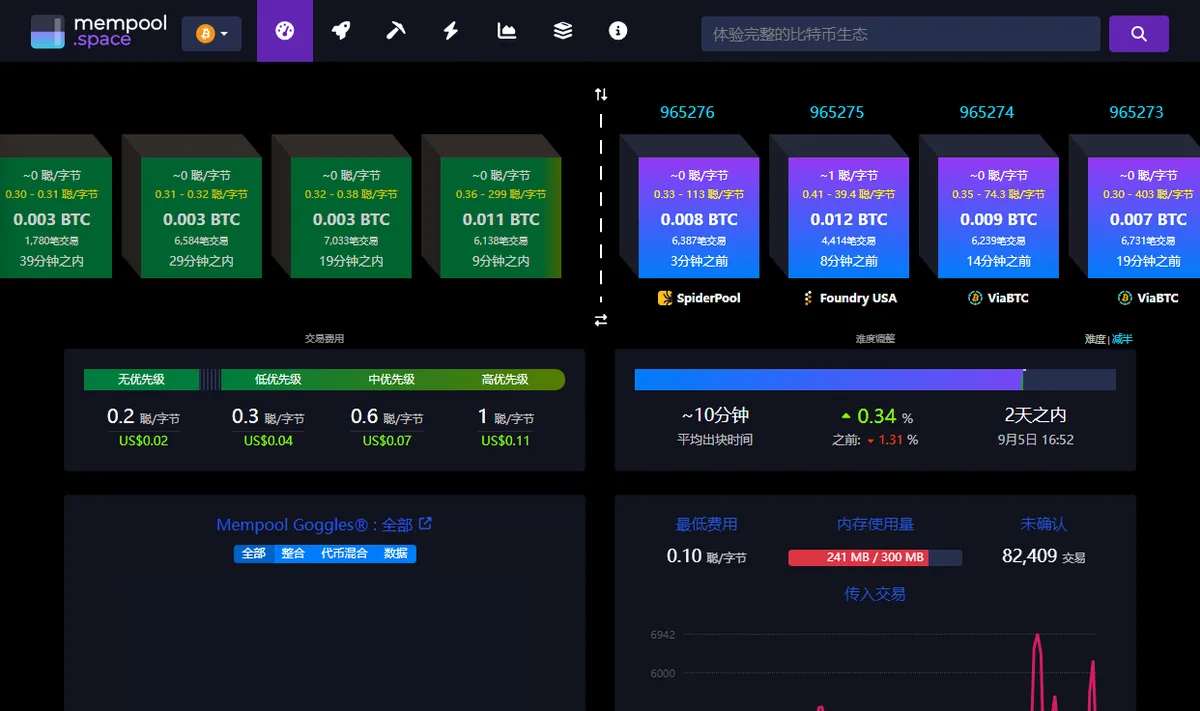The width and height of the screenshot is (1200, 711).
Task: Click the SpiderPool pool icon
Action: click(665, 298)
